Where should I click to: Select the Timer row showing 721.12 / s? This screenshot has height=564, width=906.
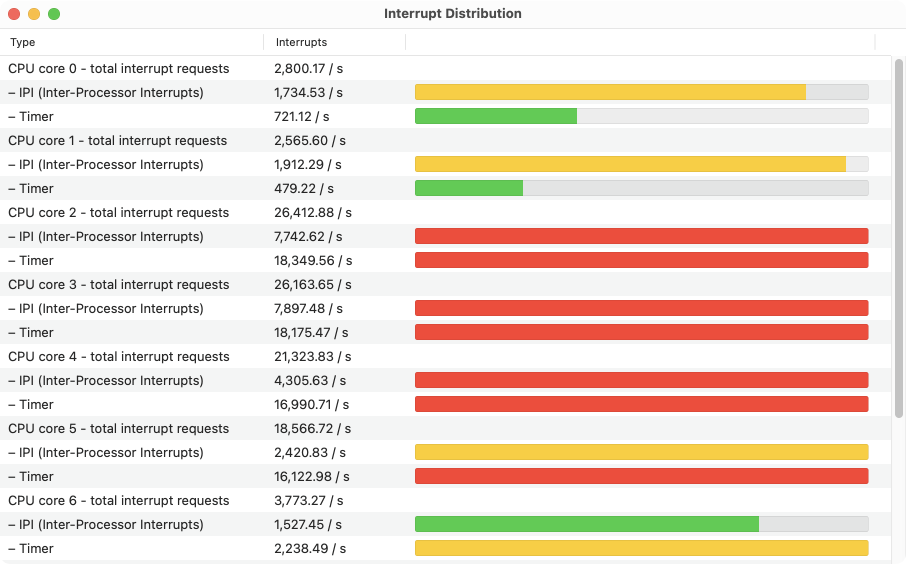click(x=445, y=116)
